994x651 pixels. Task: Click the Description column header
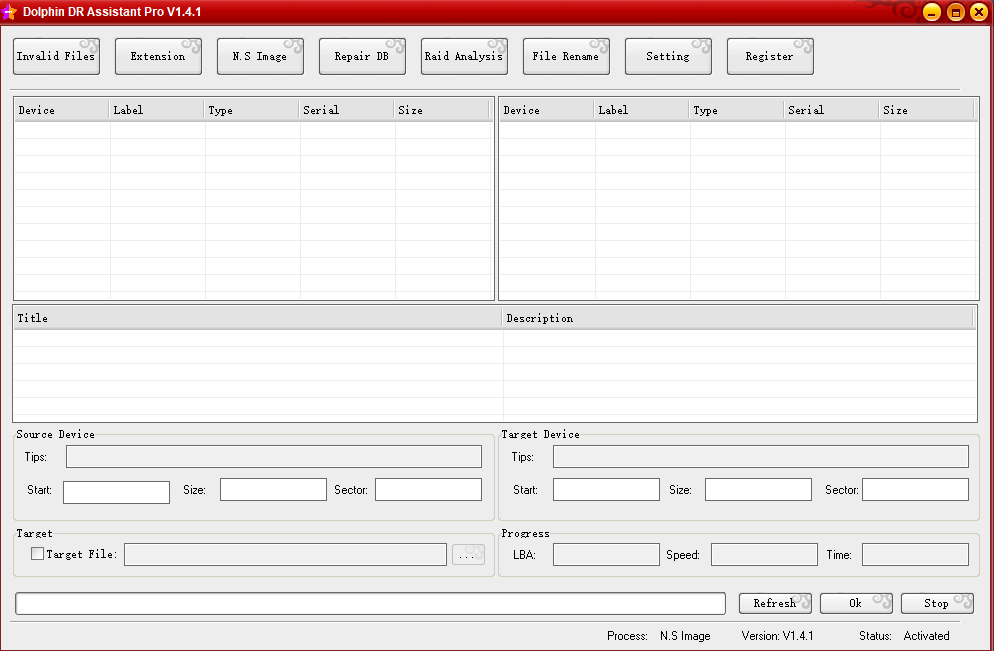(739, 318)
